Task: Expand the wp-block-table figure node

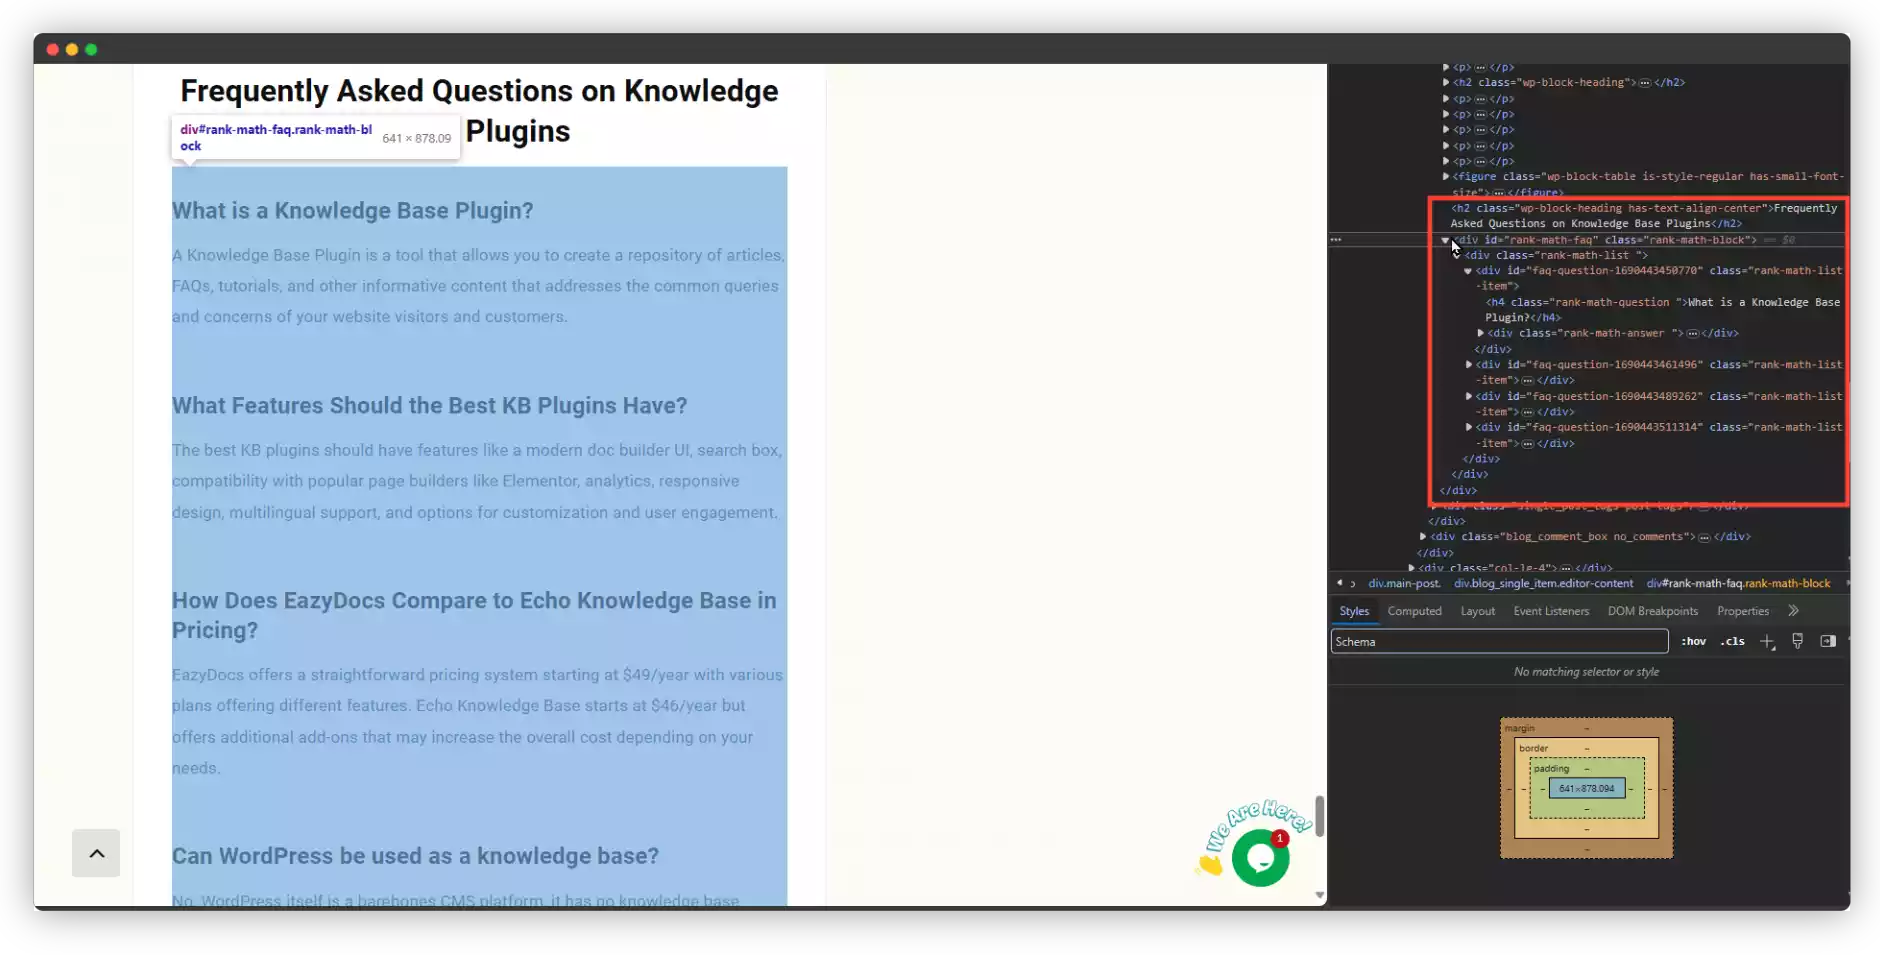Action: tap(1446, 177)
